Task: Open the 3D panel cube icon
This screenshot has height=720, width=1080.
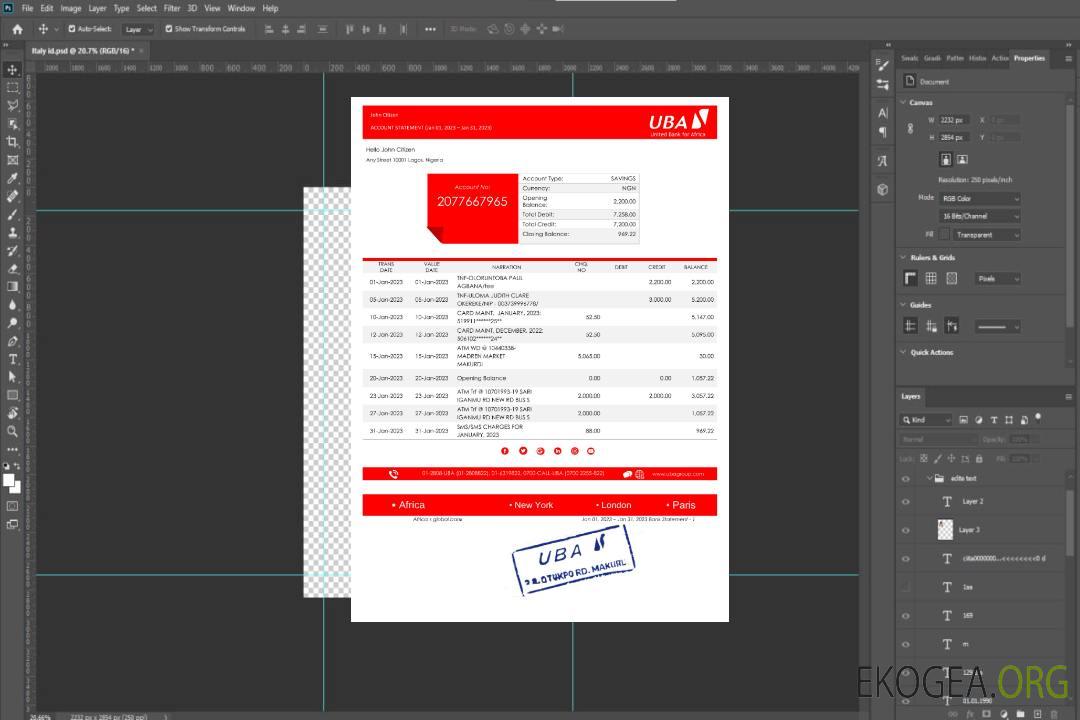Action: coord(883,189)
